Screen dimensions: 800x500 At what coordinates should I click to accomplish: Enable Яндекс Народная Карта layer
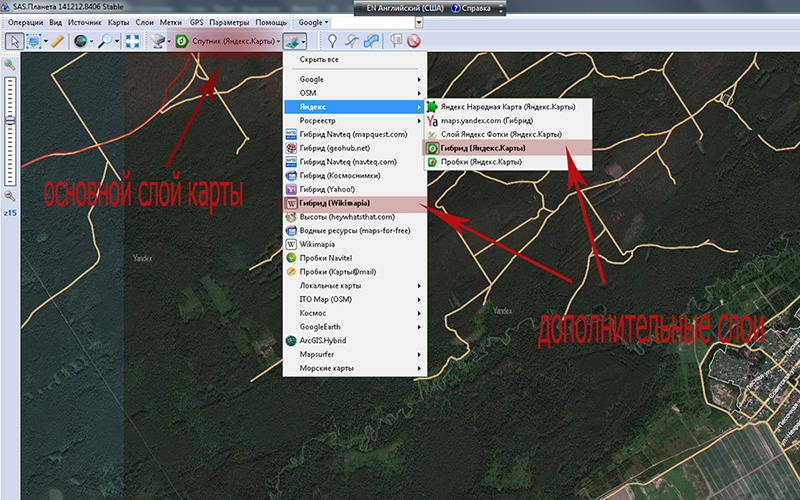pyautogui.click(x=508, y=107)
